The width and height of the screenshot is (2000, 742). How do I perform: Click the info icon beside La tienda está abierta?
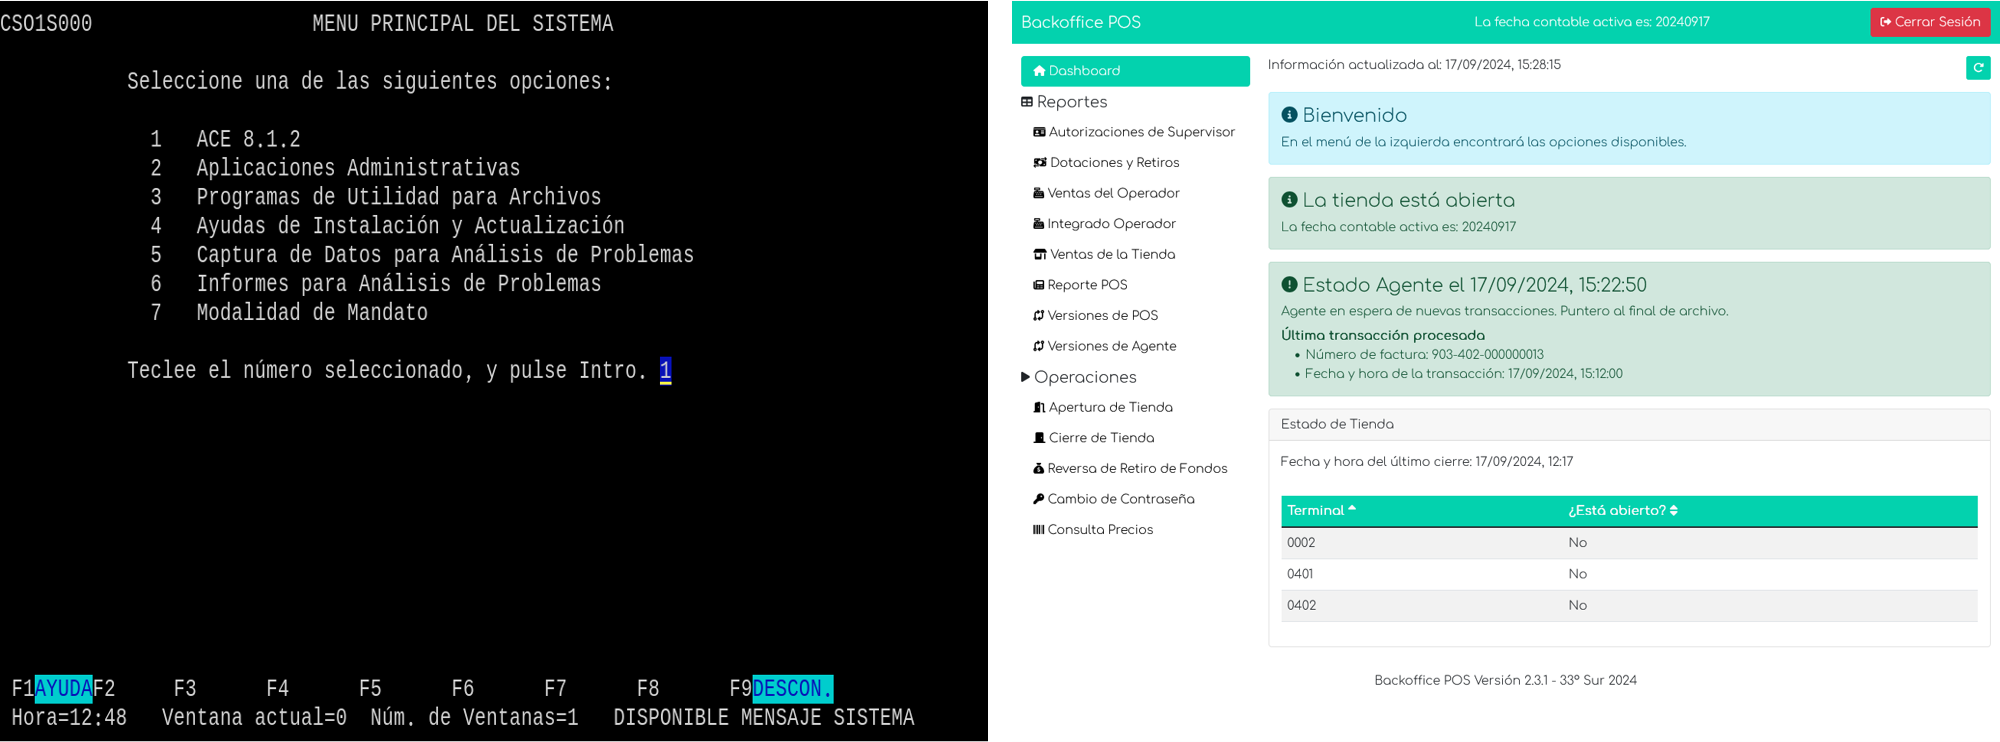1289,200
